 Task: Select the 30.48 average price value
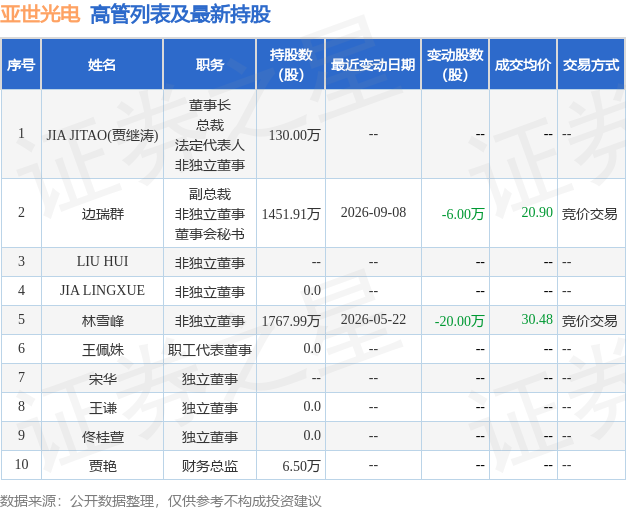click(x=537, y=319)
